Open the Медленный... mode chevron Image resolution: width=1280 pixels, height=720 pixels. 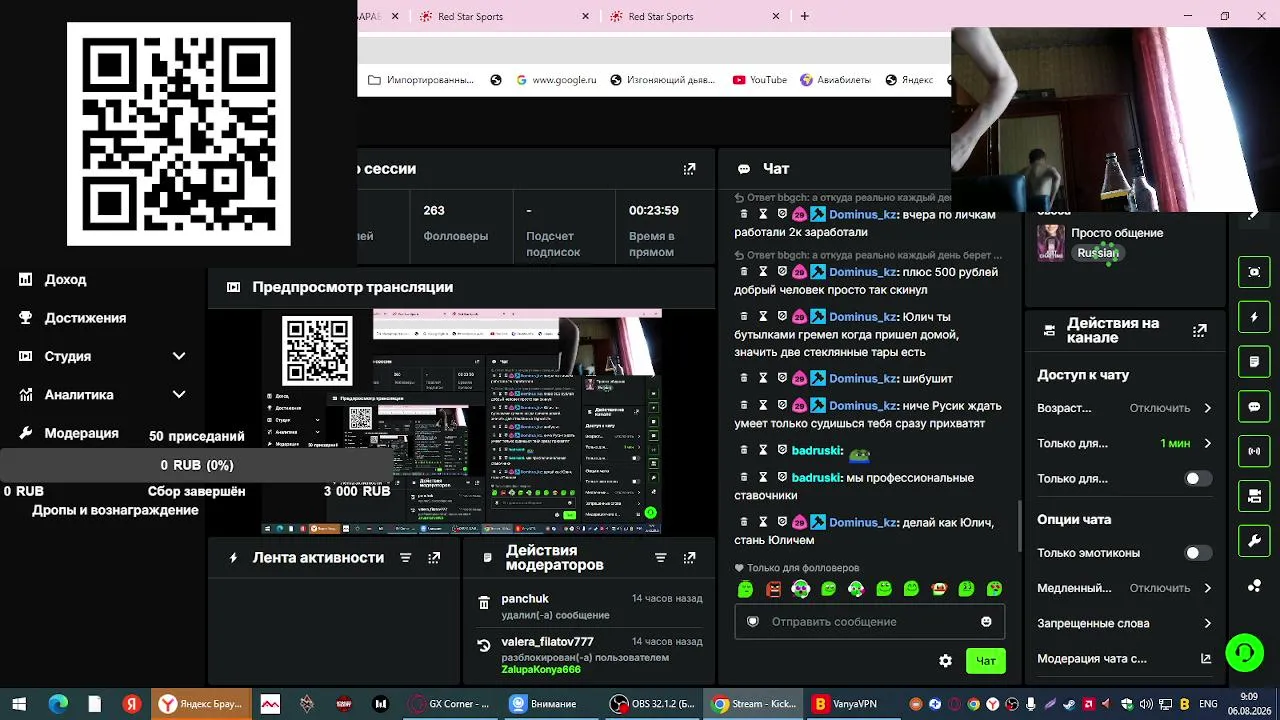1207,588
